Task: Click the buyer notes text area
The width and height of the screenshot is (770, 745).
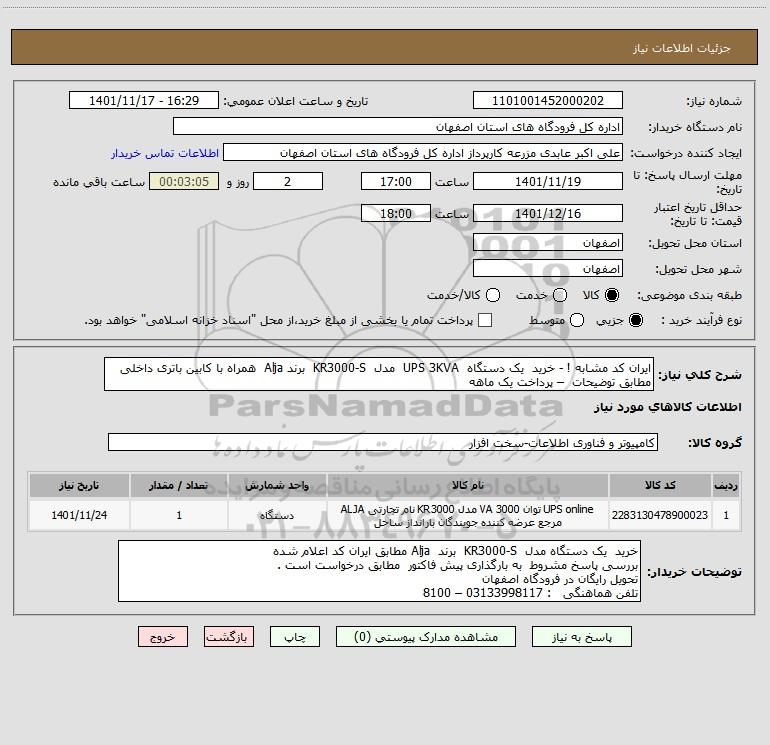Action: (379, 572)
